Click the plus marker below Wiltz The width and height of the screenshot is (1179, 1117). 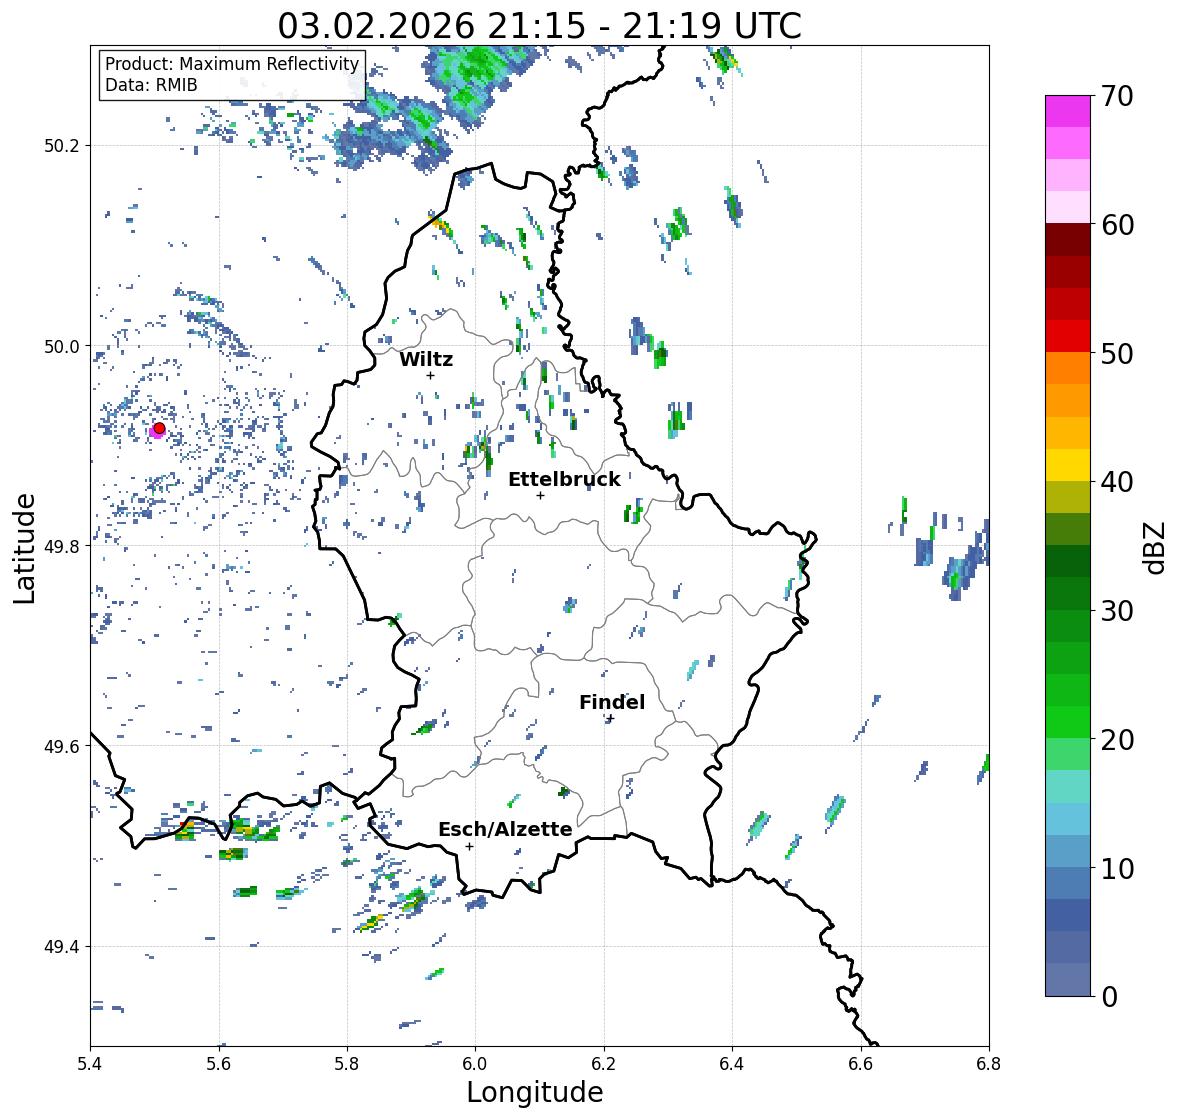(x=430, y=375)
